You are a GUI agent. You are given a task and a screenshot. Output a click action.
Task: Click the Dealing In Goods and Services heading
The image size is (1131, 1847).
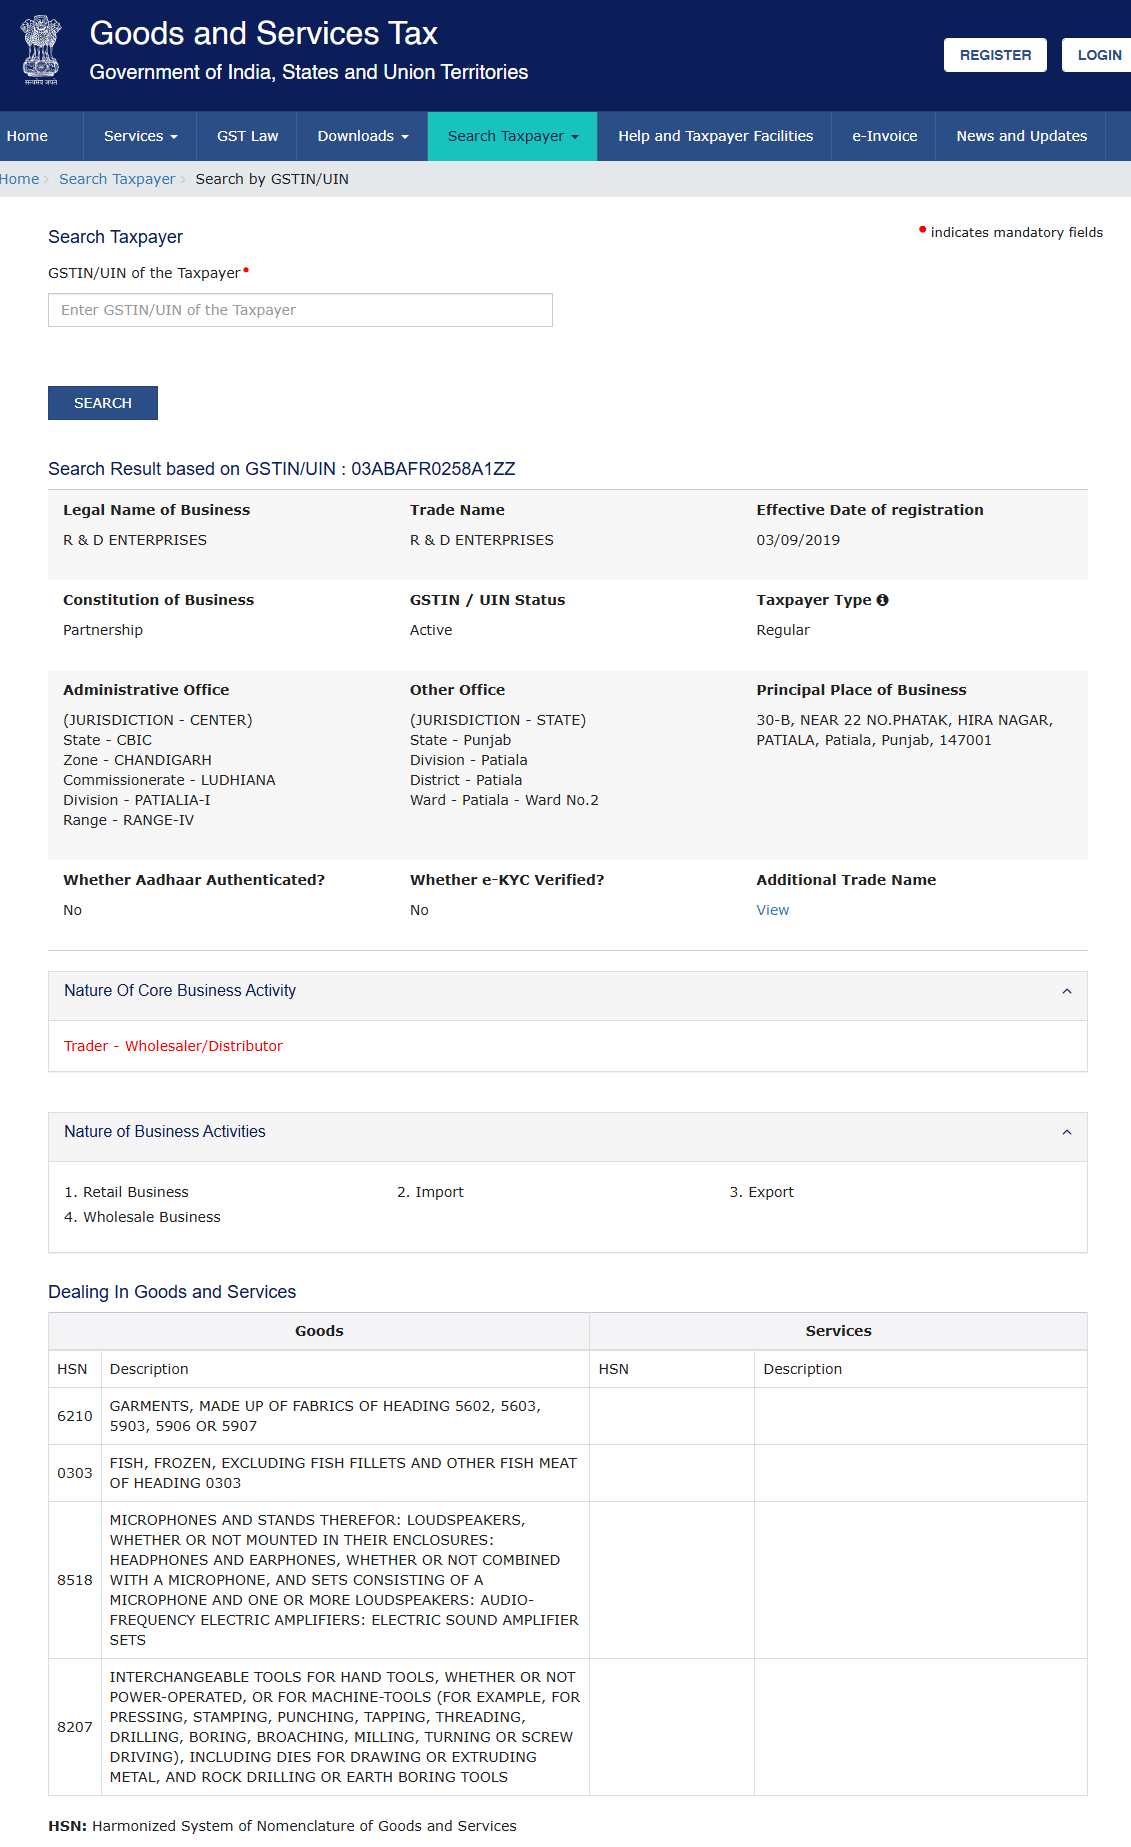pyautogui.click(x=172, y=1292)
